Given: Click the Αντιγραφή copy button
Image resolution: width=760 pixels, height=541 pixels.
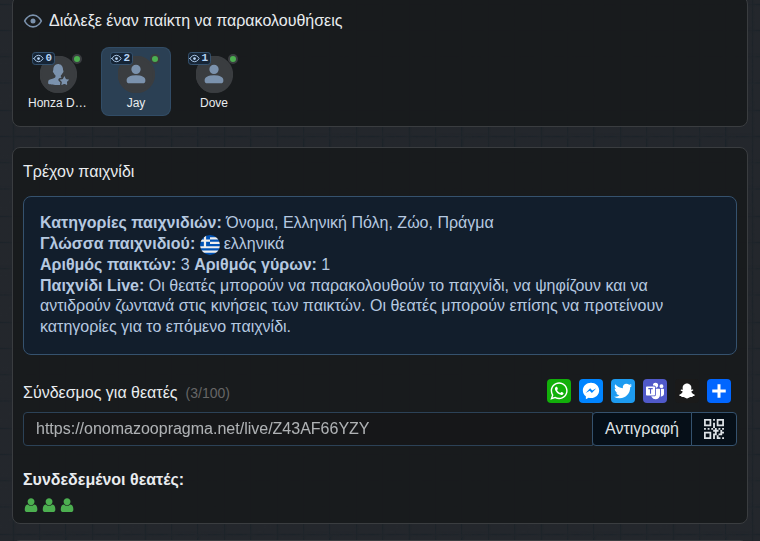Looking at the screenshot, I should (x=642, y=429).
